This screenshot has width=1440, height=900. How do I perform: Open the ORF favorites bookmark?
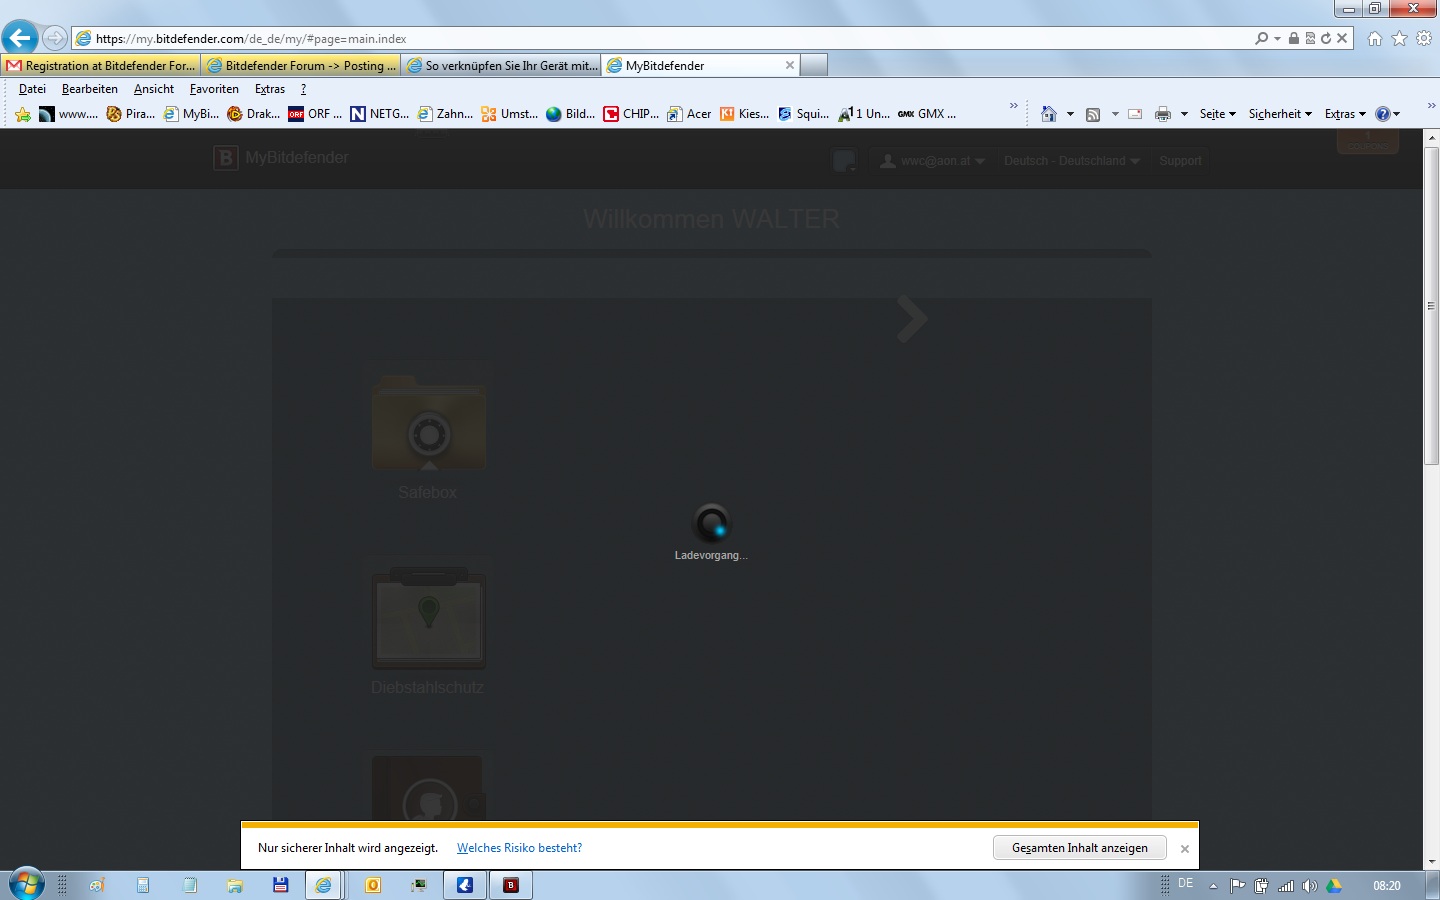click(x=315, y=114)
